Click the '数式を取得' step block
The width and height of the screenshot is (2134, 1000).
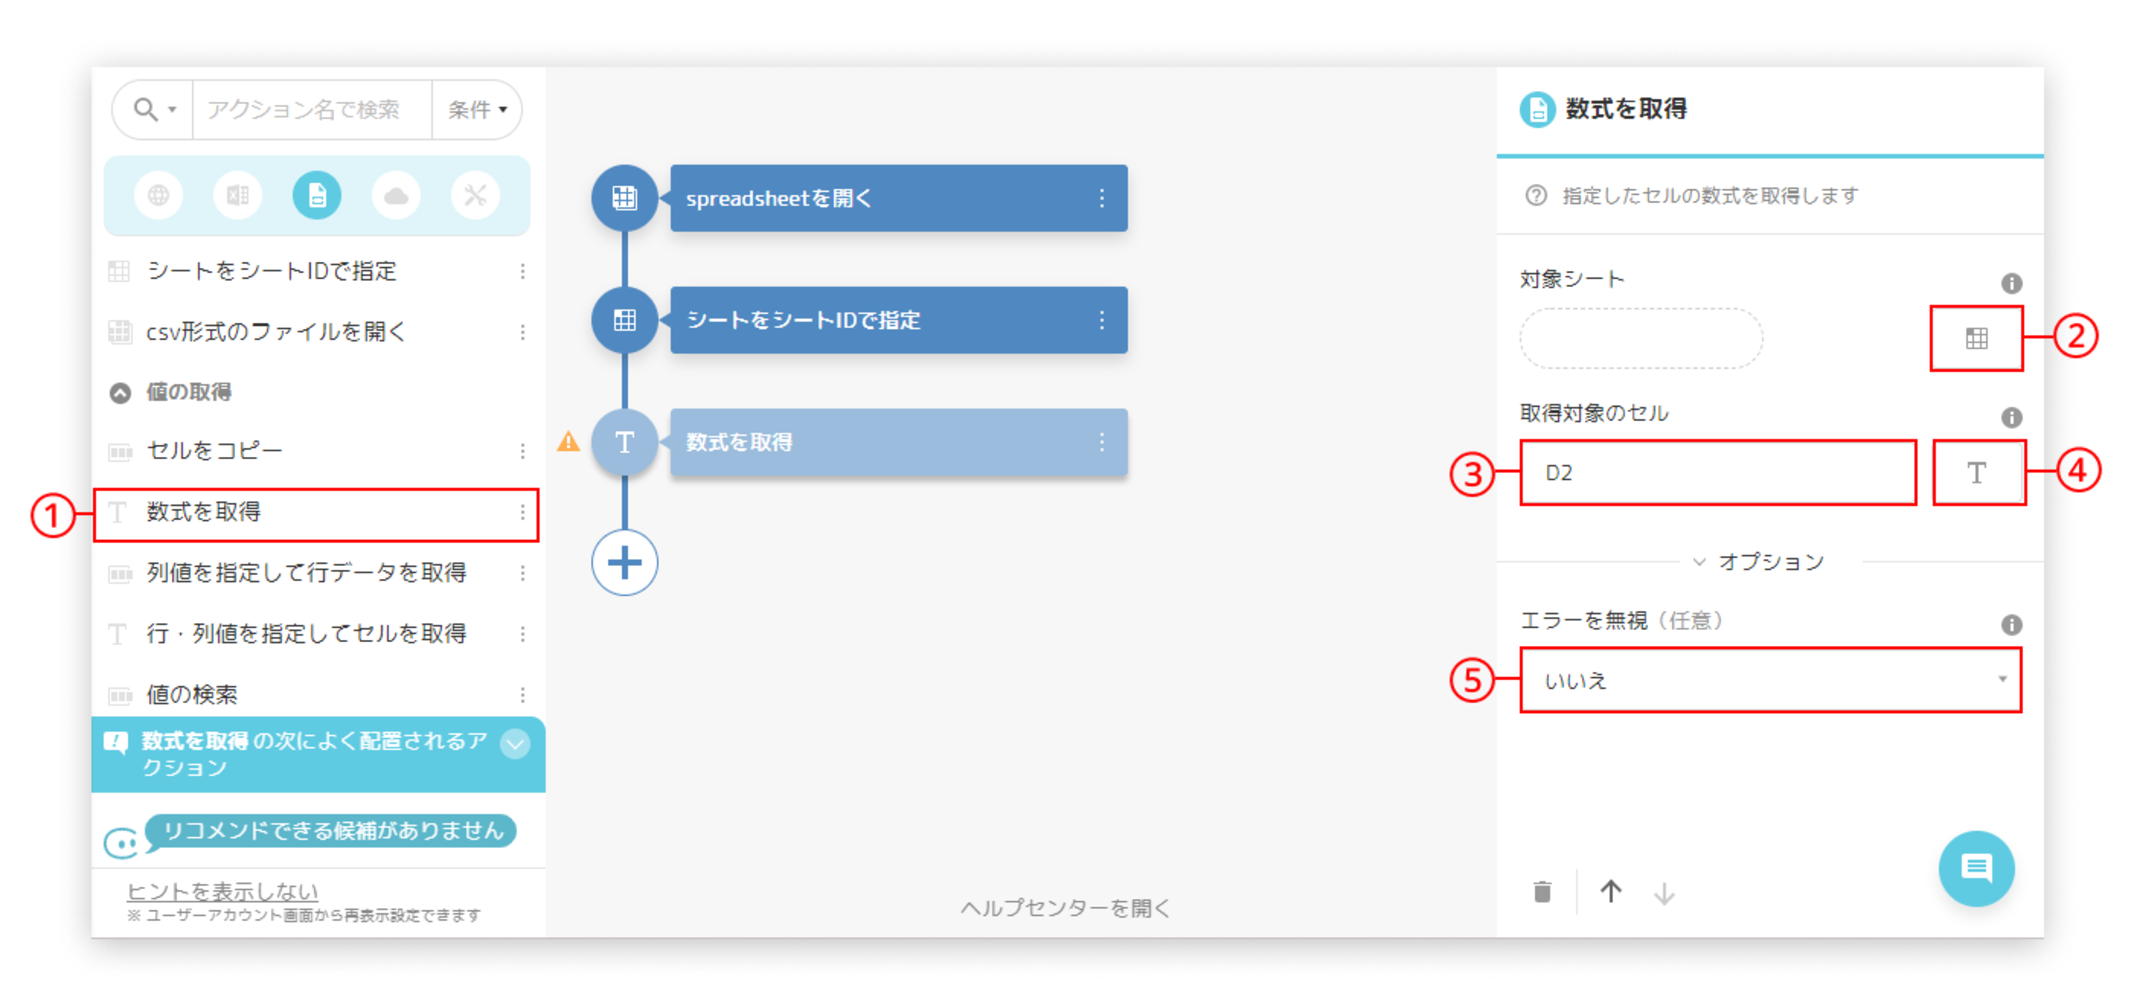898,442
